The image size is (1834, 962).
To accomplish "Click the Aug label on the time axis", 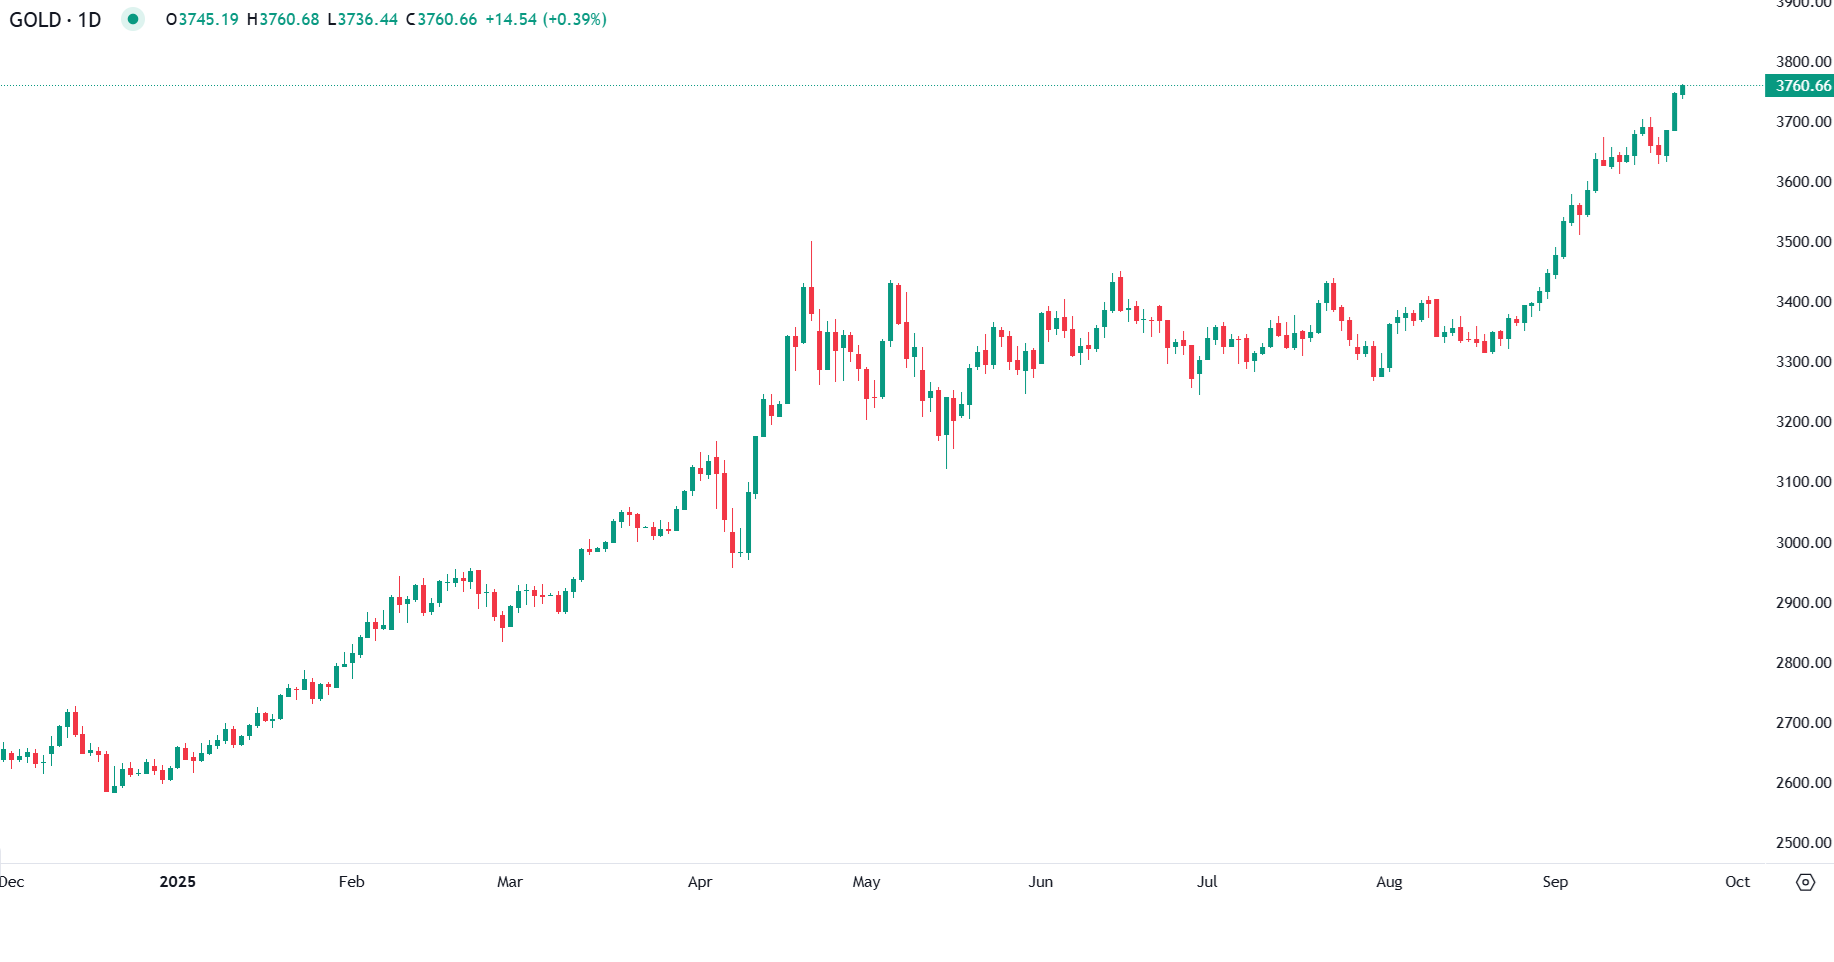I will pyautogui.click(x=1389, y=882).
